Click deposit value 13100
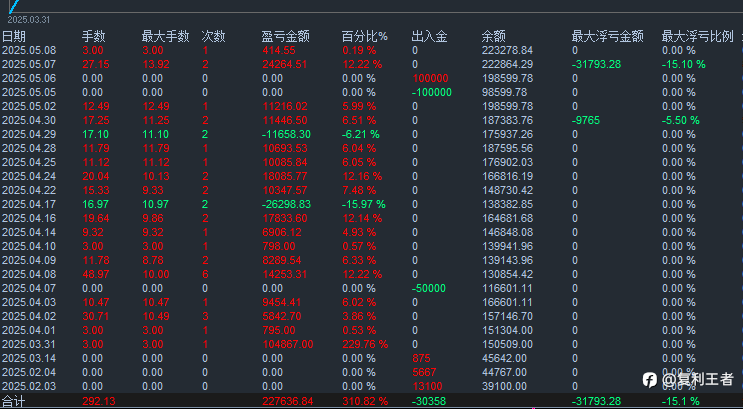Viewport: 743px width, 409px height. tap(427, 386)
